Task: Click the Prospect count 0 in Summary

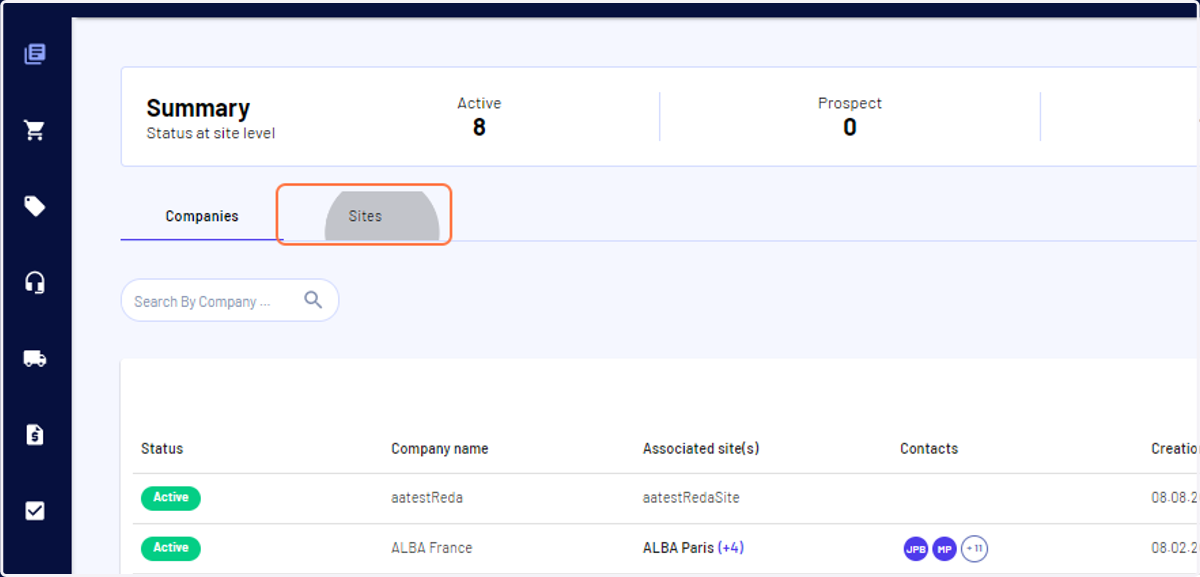Action: [850, 127]
